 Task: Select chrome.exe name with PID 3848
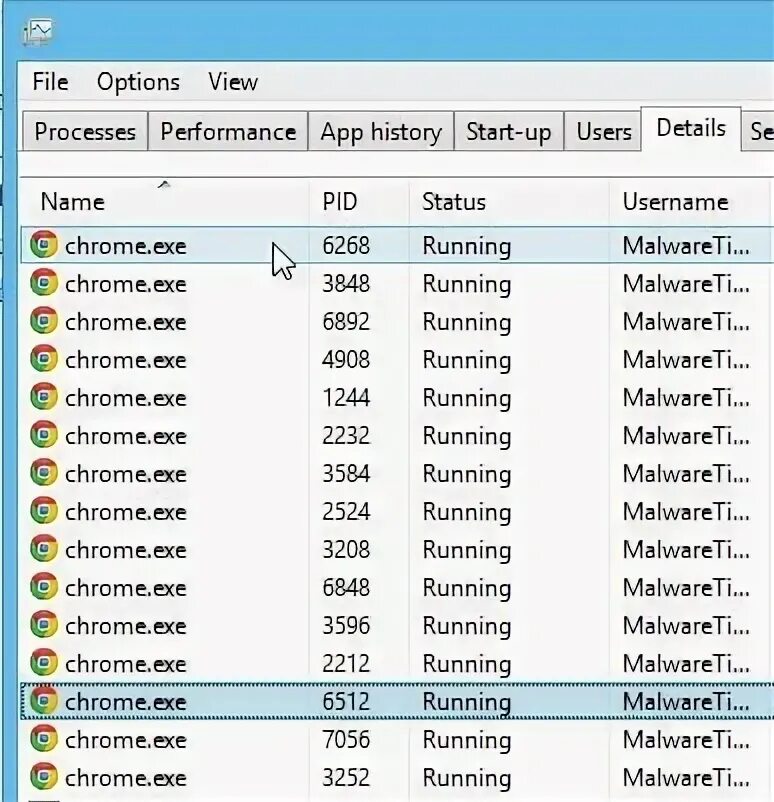point(126,284)
